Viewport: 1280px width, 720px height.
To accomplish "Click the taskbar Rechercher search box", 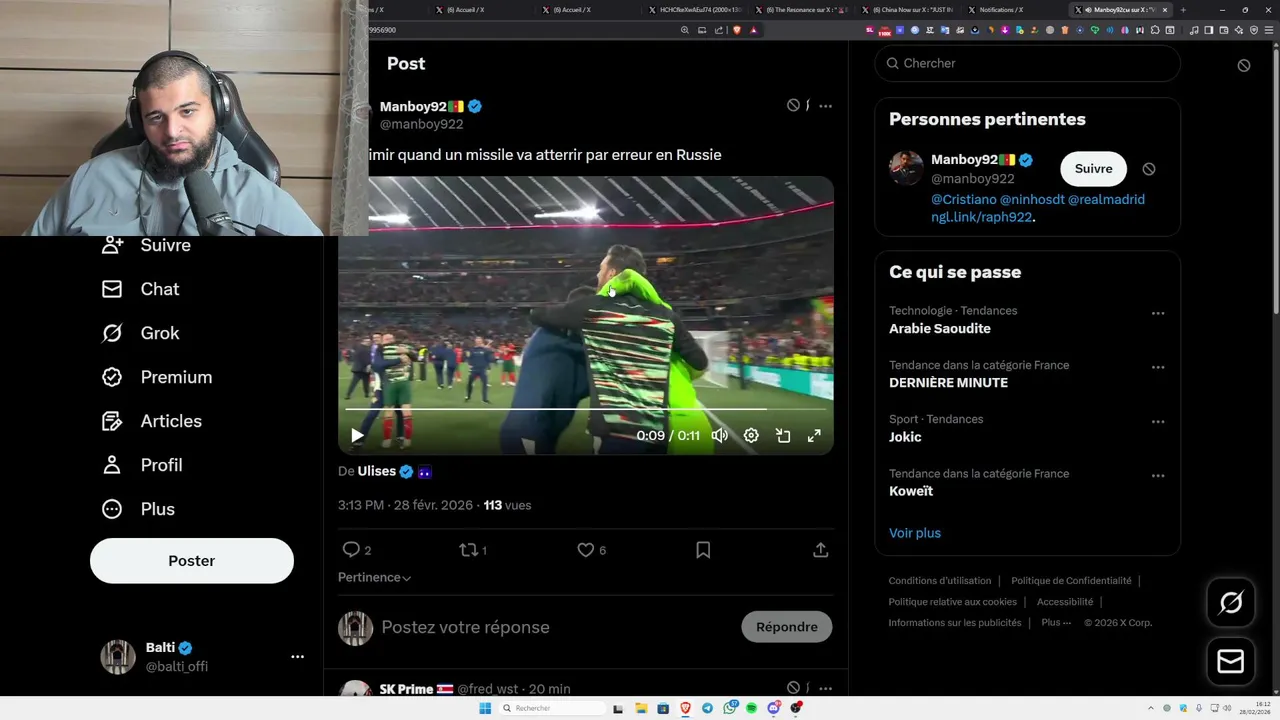I will coord(553,708).
